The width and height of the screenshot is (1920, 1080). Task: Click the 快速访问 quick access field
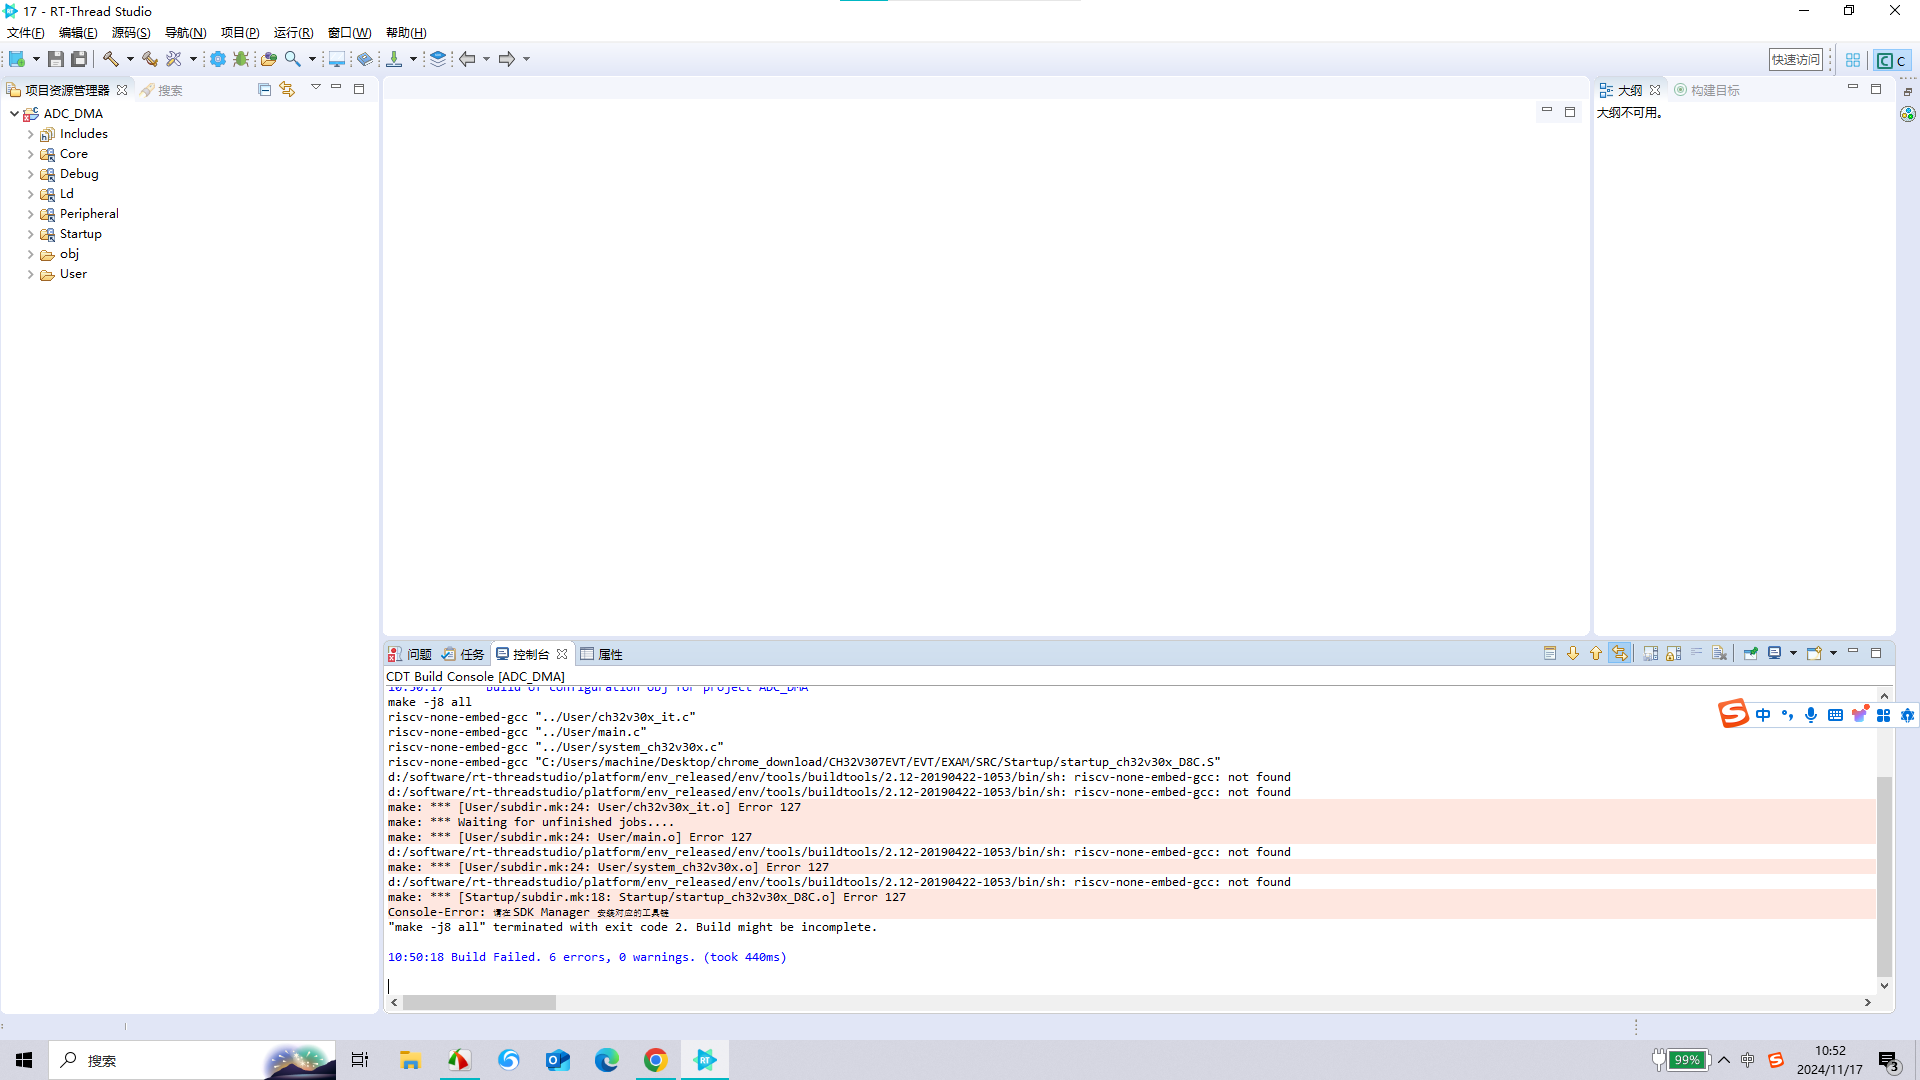(x=1796, y=60)
